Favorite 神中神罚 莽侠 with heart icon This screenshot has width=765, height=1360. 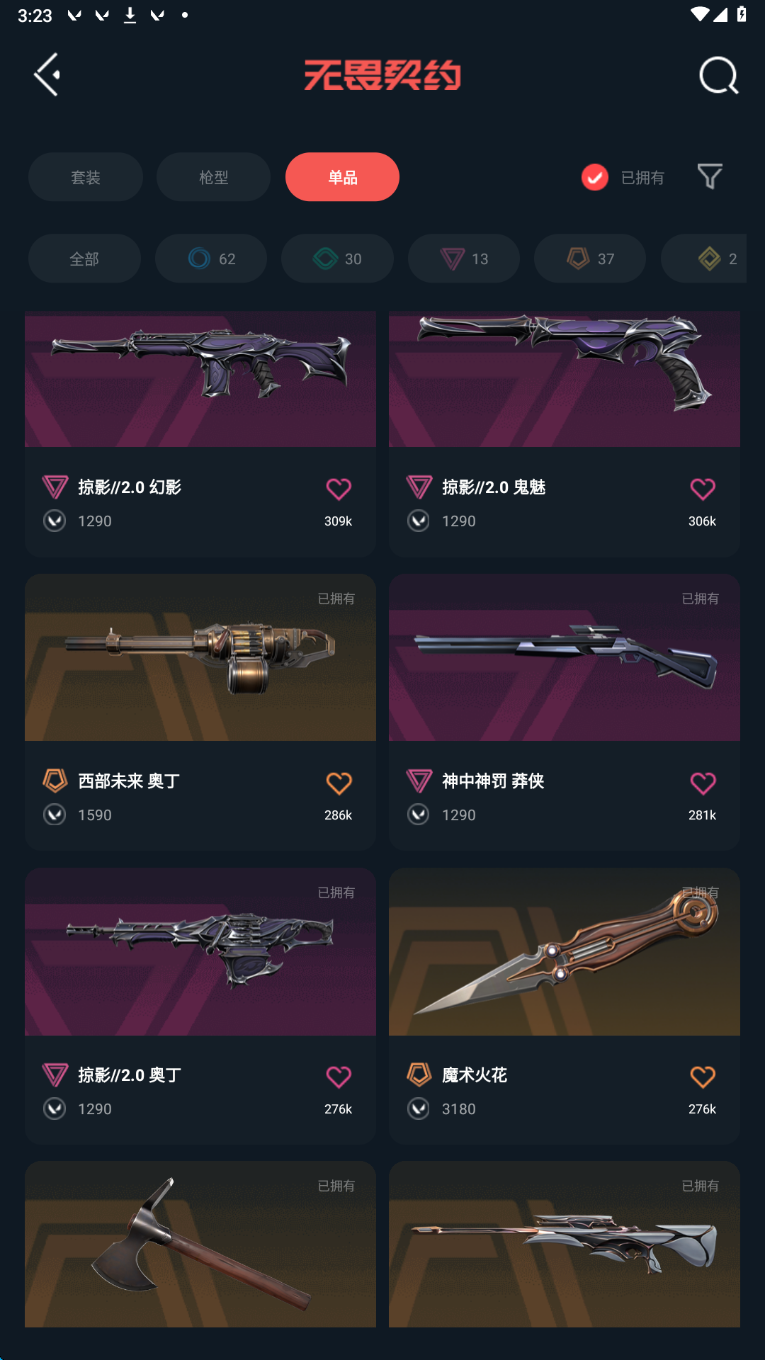point(703,782)
